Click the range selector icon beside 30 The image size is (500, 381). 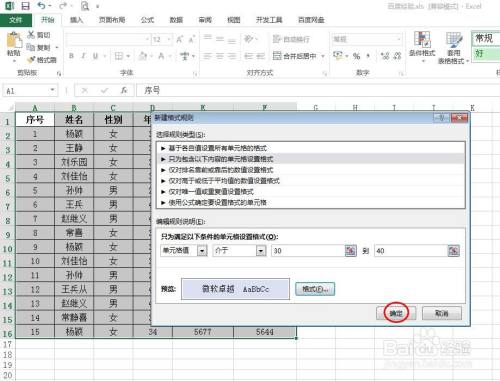coord(350,251)
